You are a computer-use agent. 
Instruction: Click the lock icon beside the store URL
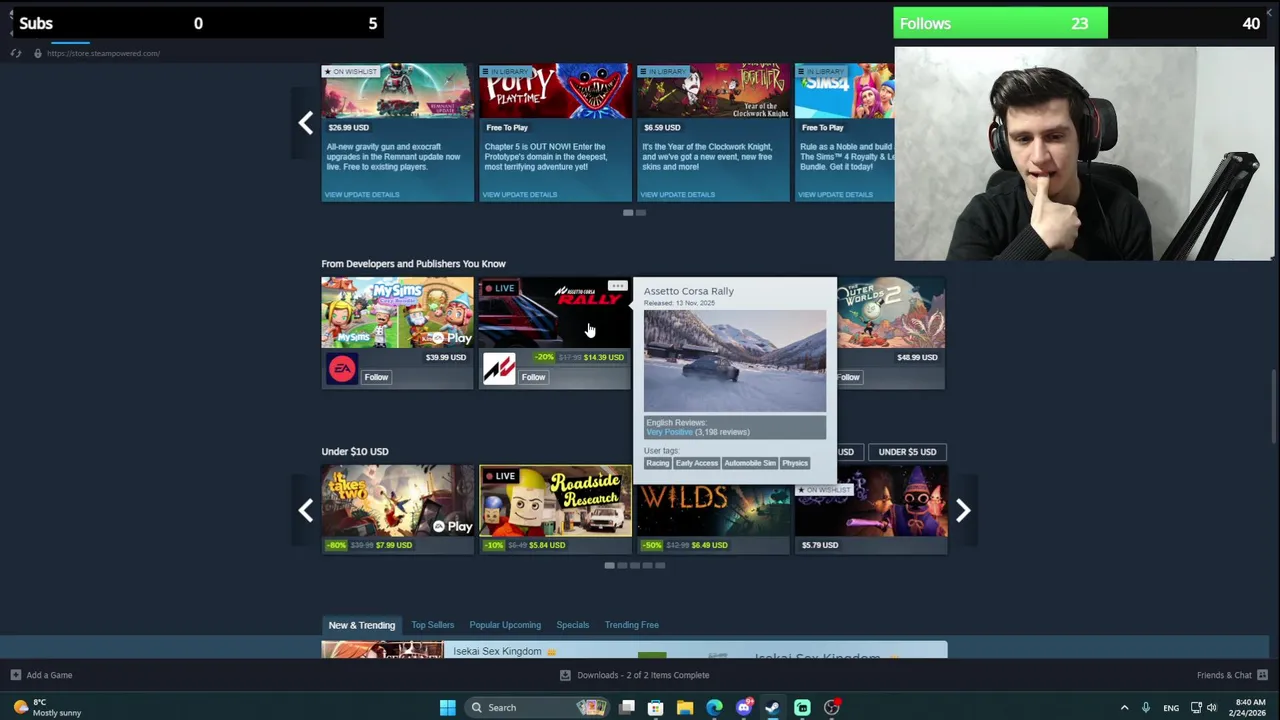coord(38,53)
